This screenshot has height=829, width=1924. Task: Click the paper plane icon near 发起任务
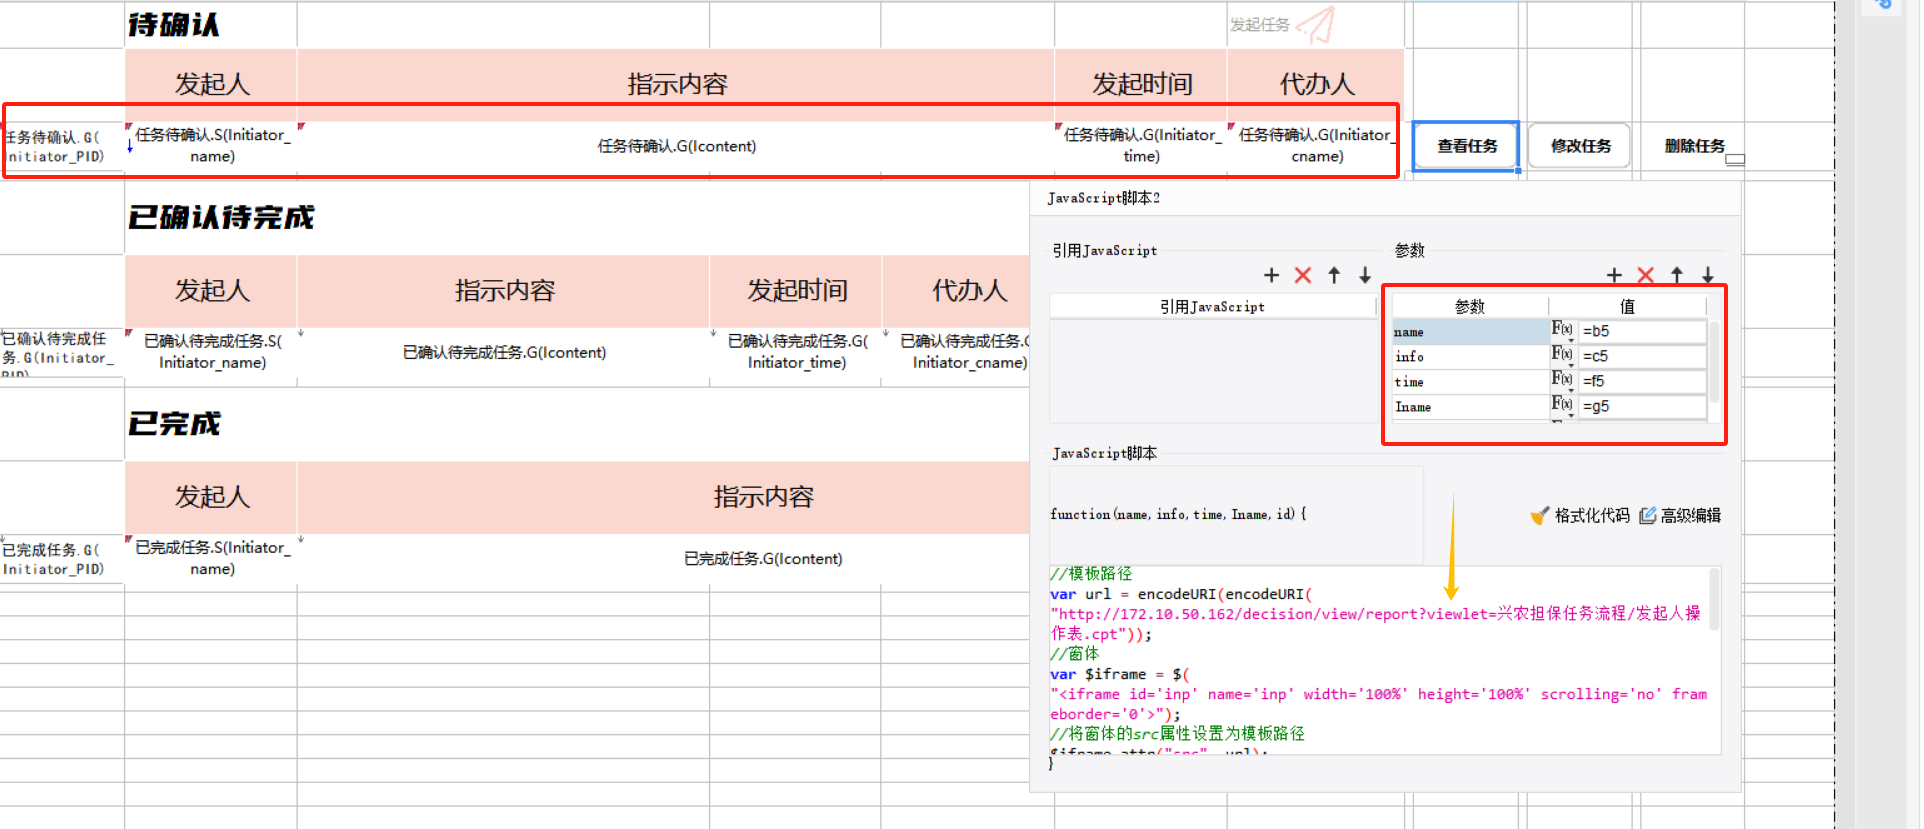pos(1318,24)
